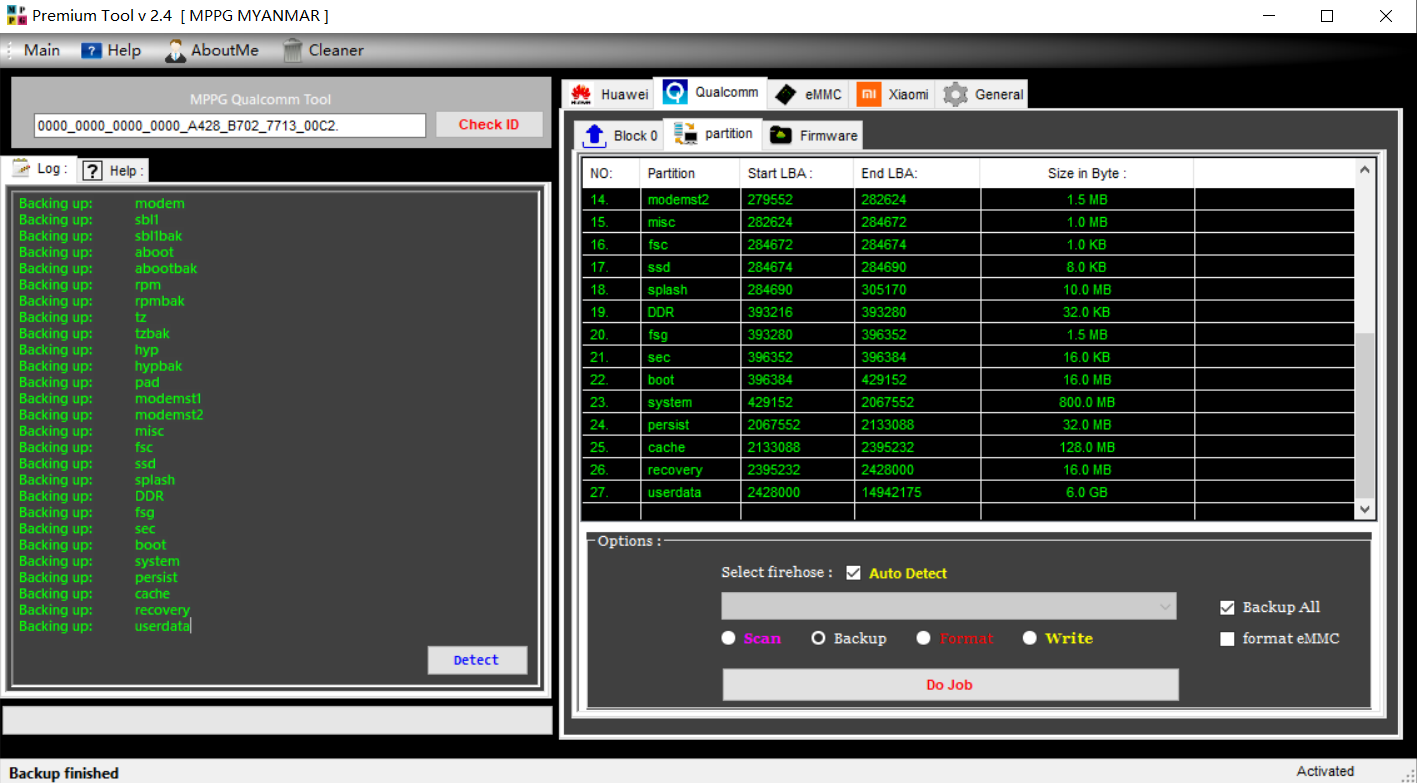1417x783 pixels.
Task: Toggle the Backup All checkbox
Action: 1227,607
